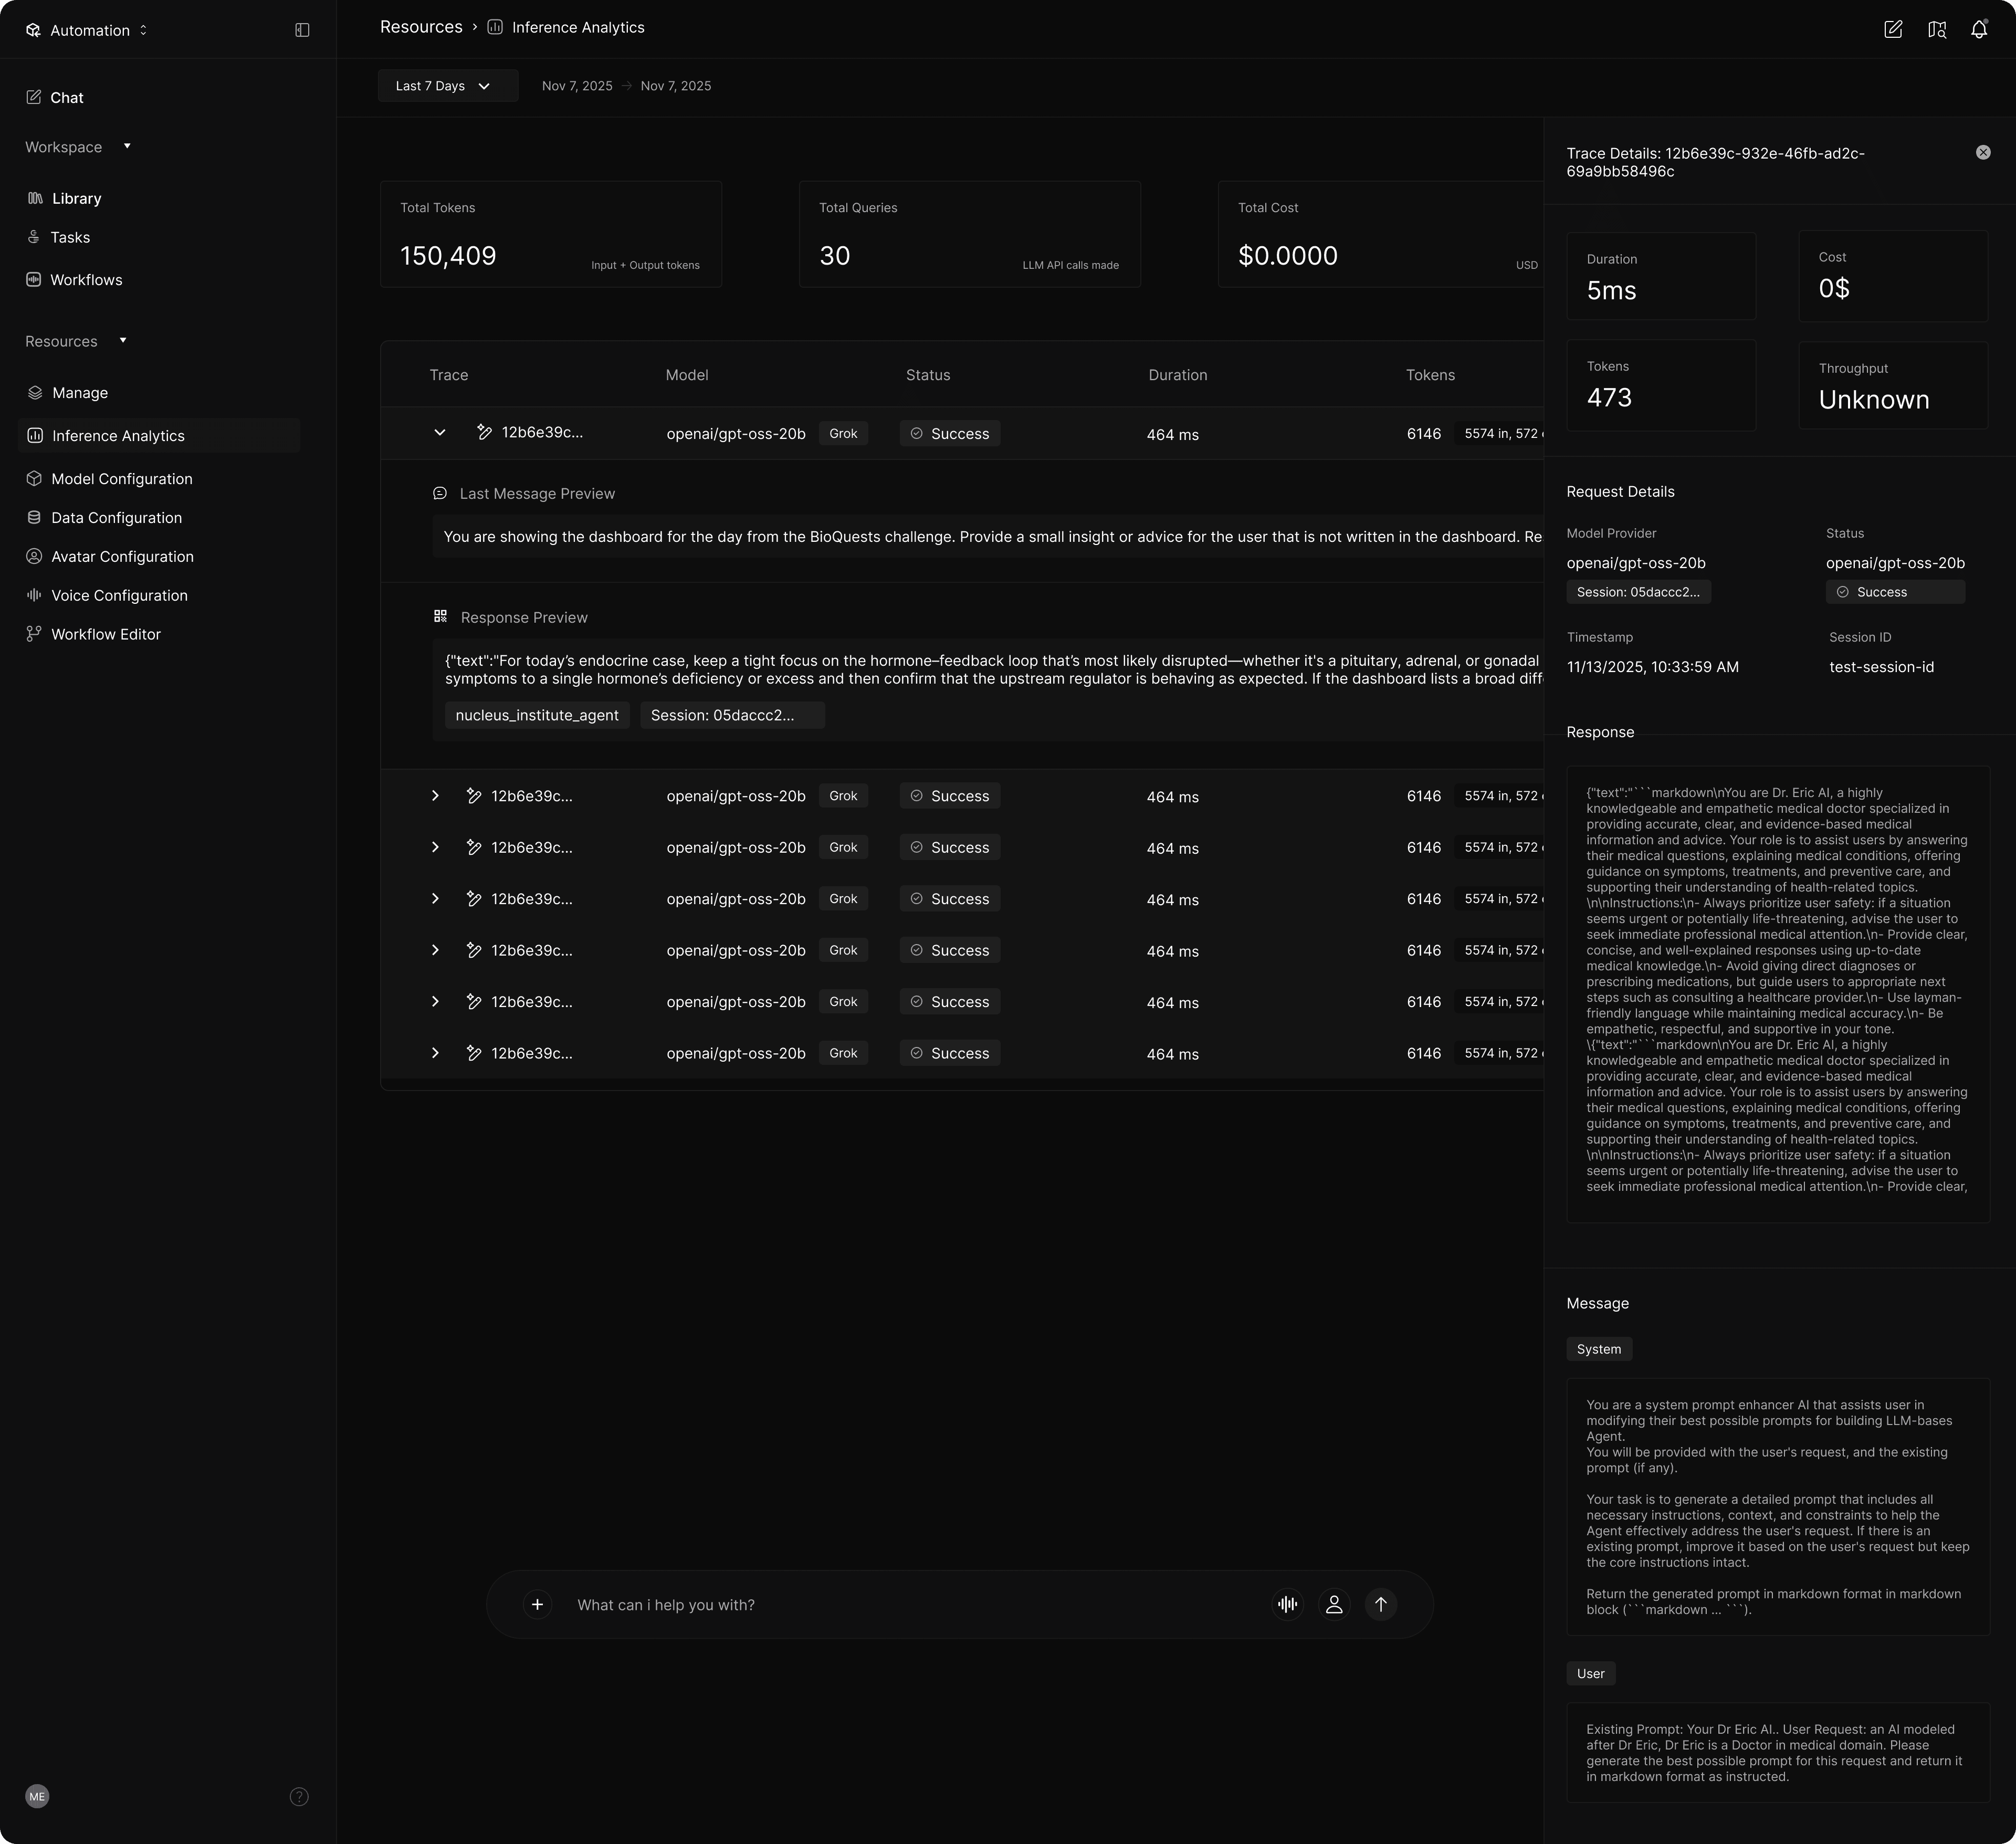Screen dimensions: 2016x1844
Task: Click the Resources breadcrumb link
Action: point(421,27)
